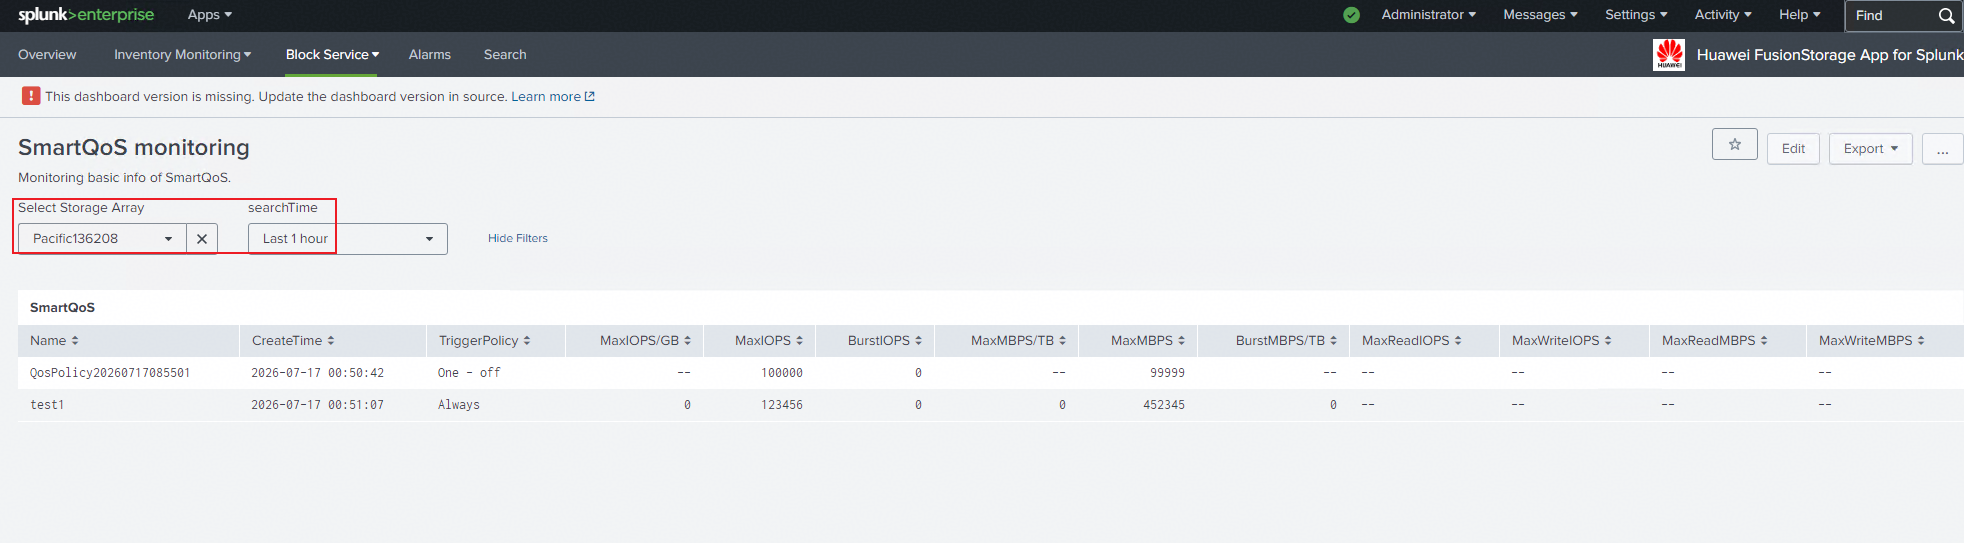
Task: Click the red alert icon in the warning banner
Action: coord(31,96)
